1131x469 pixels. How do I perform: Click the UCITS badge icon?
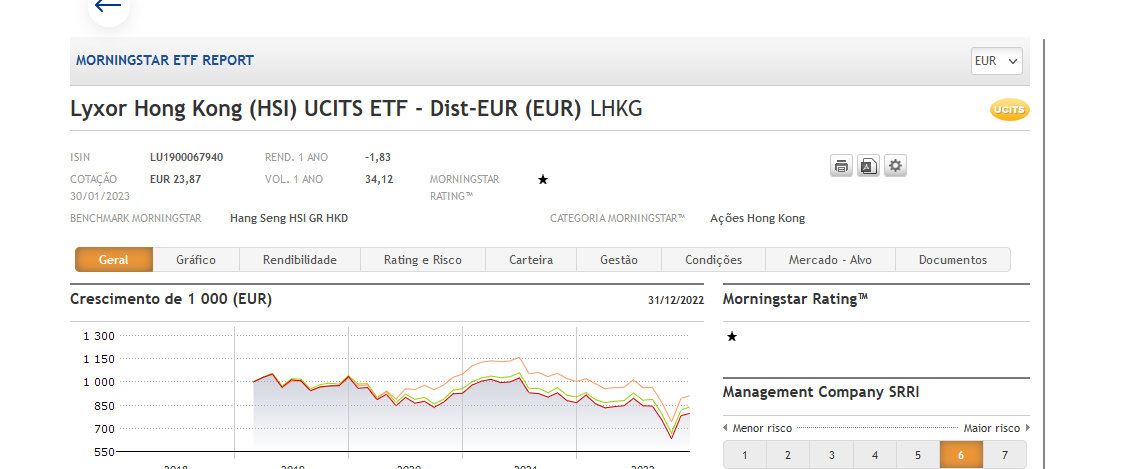(1009, 110)
